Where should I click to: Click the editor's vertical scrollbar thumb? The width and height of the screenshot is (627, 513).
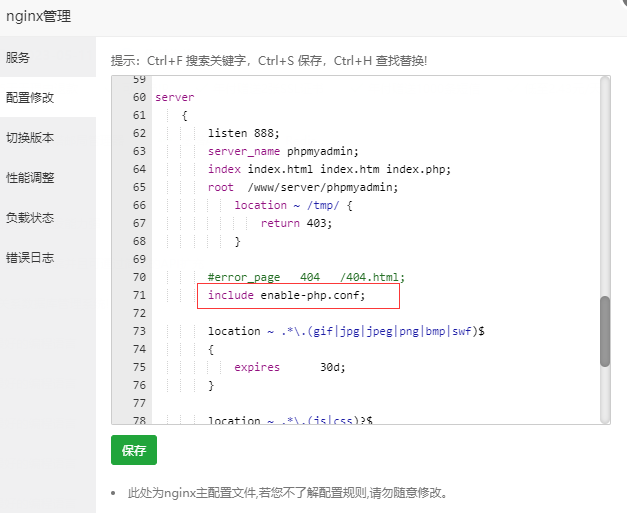click(x=604, y=331)
